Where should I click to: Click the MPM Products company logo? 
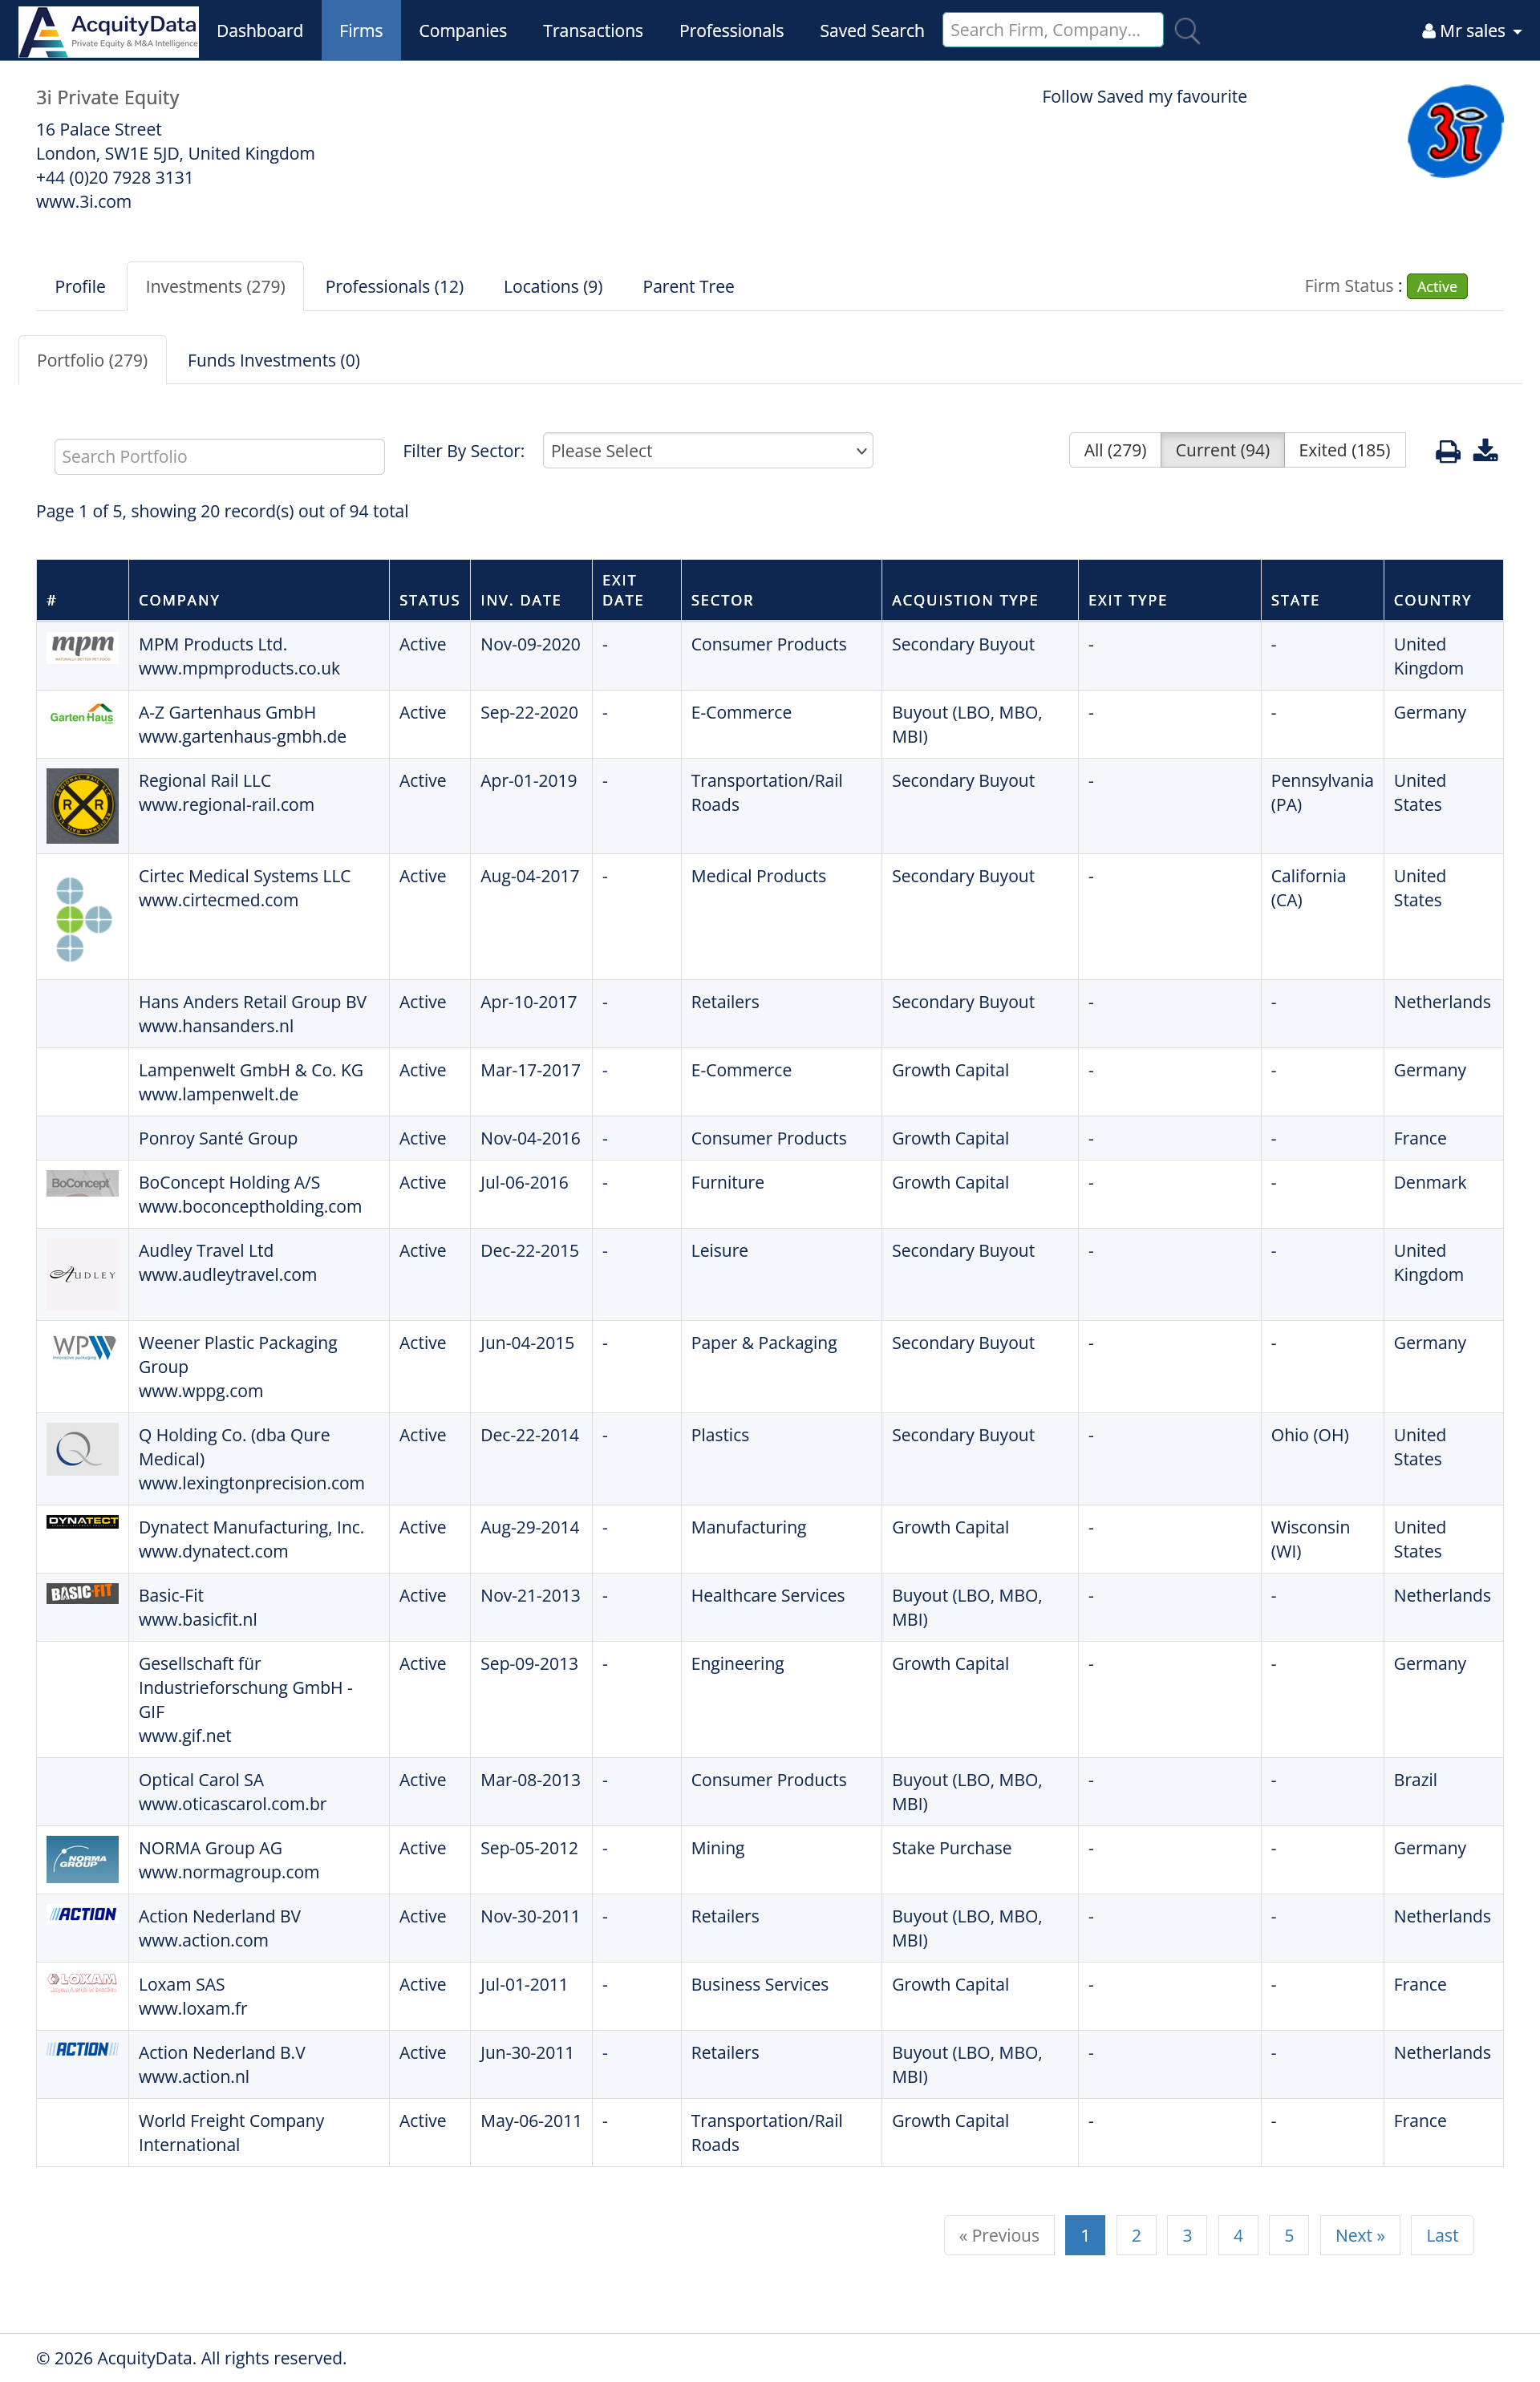[81, 648]
